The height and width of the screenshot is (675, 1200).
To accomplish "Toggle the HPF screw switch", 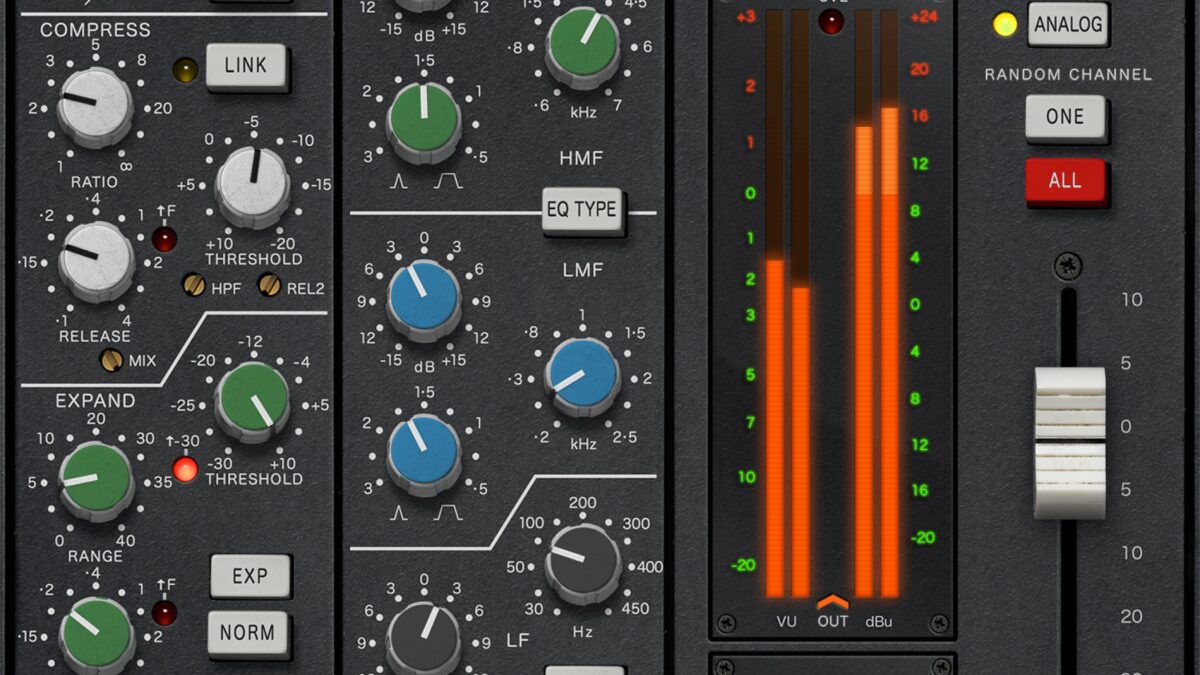I will click(x=194, y=285).
